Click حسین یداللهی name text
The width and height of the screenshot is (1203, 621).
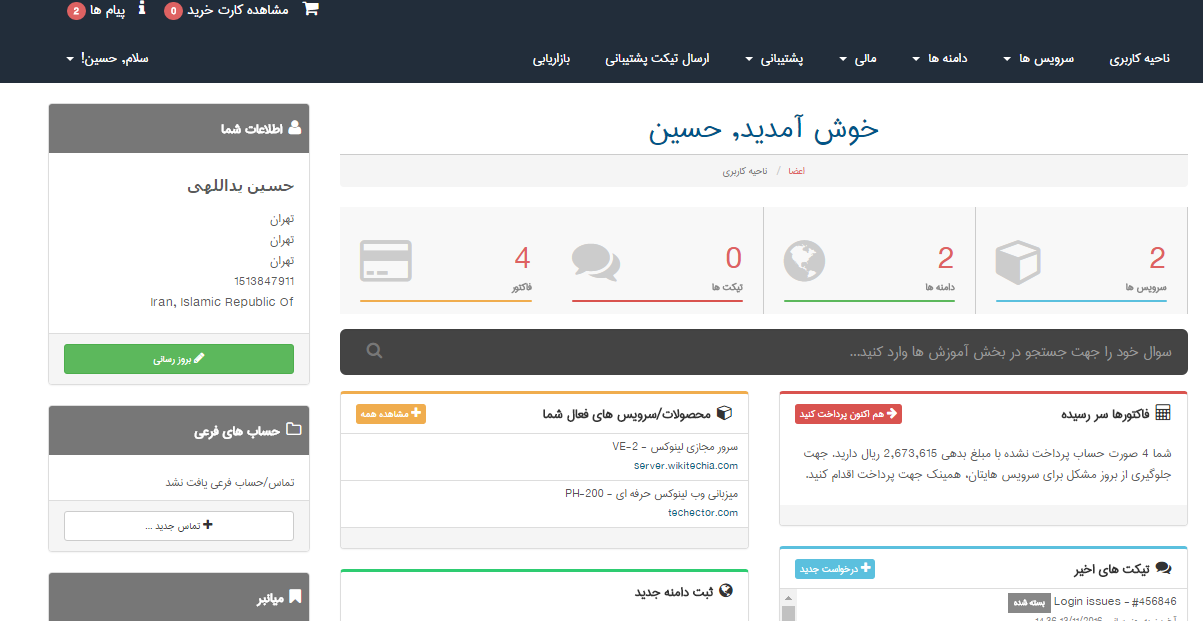pos(241,186)
